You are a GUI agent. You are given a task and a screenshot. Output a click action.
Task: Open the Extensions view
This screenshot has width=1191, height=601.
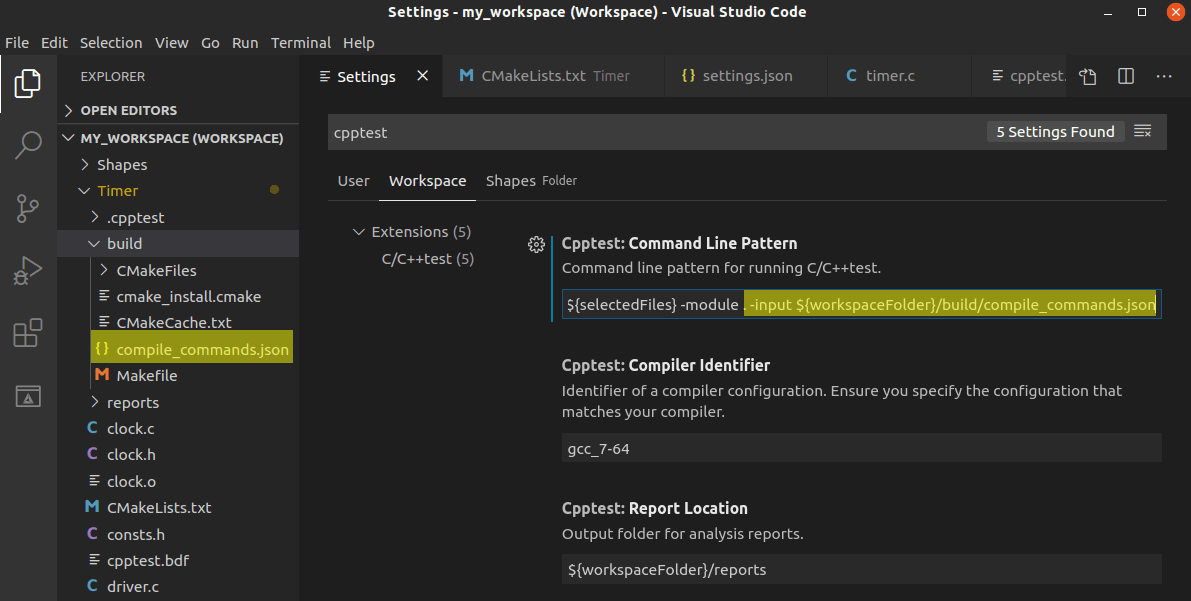click(28, 333)
